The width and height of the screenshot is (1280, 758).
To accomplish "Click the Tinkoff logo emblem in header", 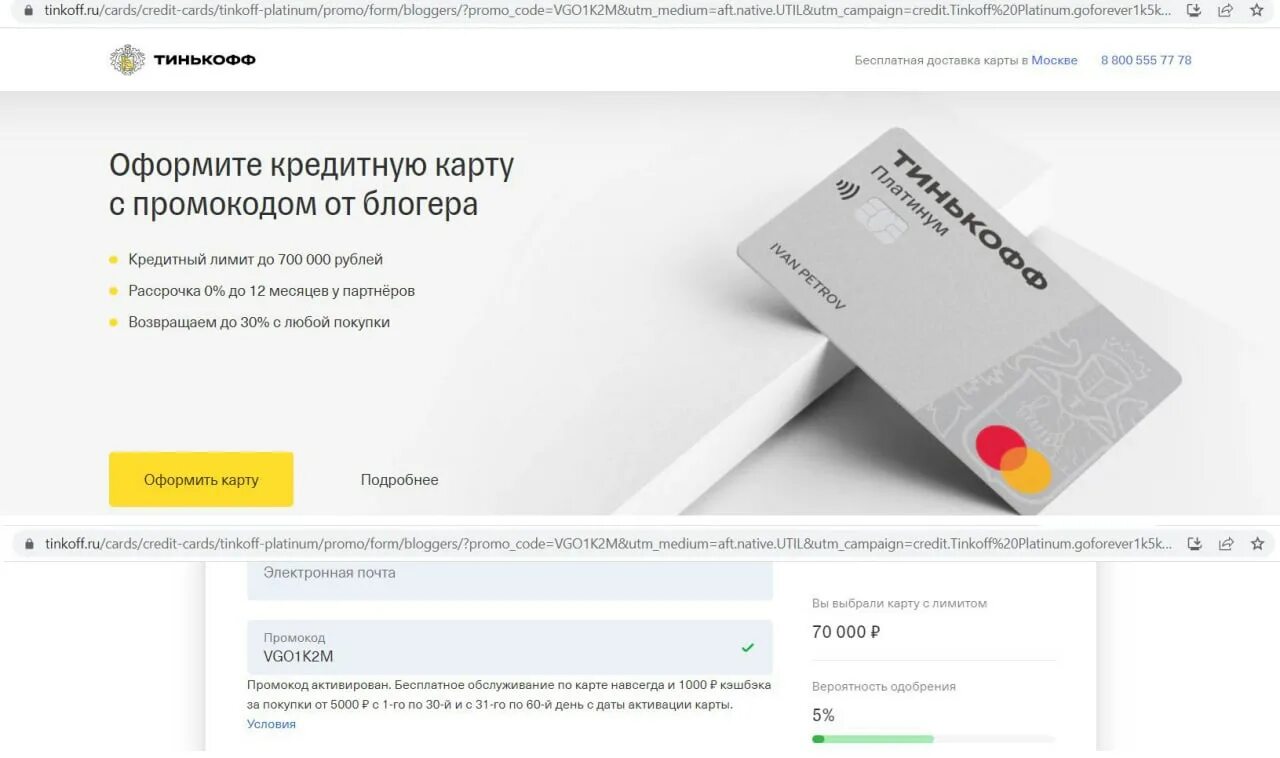I will 127,60.
